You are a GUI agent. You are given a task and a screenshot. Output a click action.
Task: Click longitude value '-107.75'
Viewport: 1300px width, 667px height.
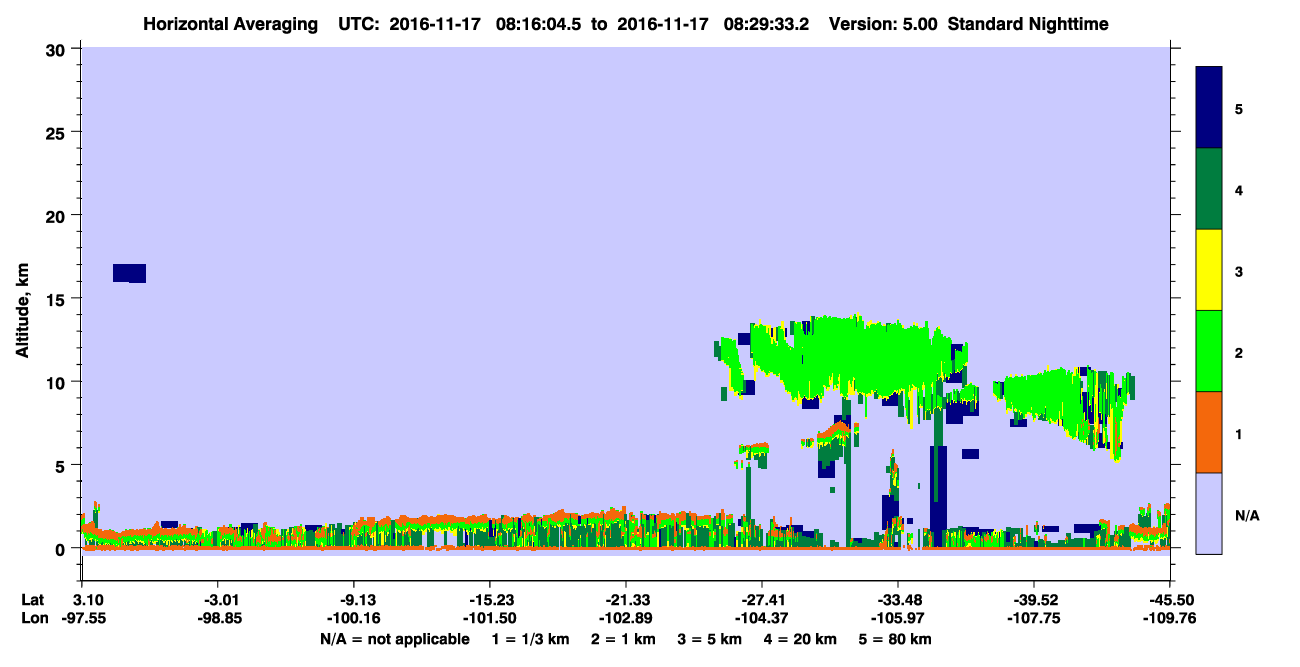(x=1032, y=618)
